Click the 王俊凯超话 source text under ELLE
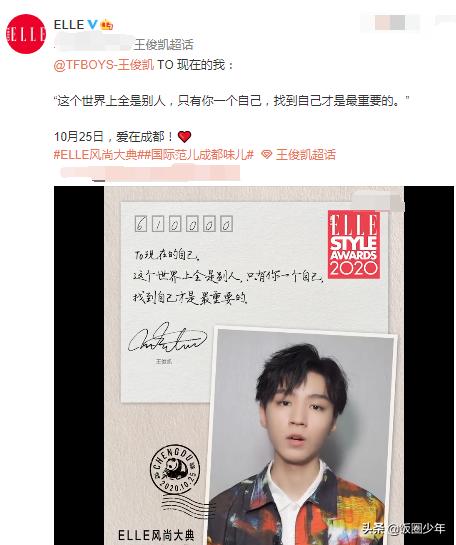This screenshot has width=456, height=545. point(163,44)
